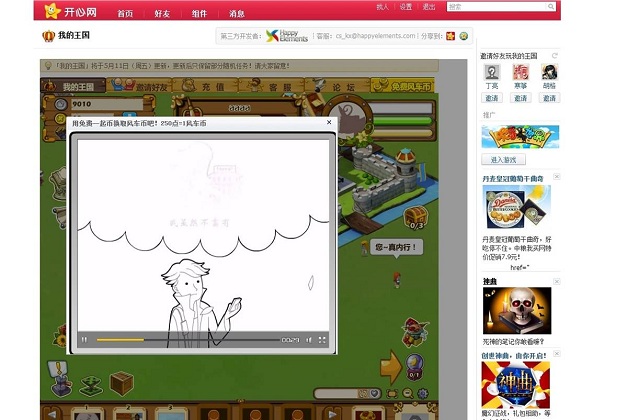Image resolution: width=639 pixels, height=420 pixels.
Task: Click the crystal ball 0/1 icon
Action: pos(414,367)
